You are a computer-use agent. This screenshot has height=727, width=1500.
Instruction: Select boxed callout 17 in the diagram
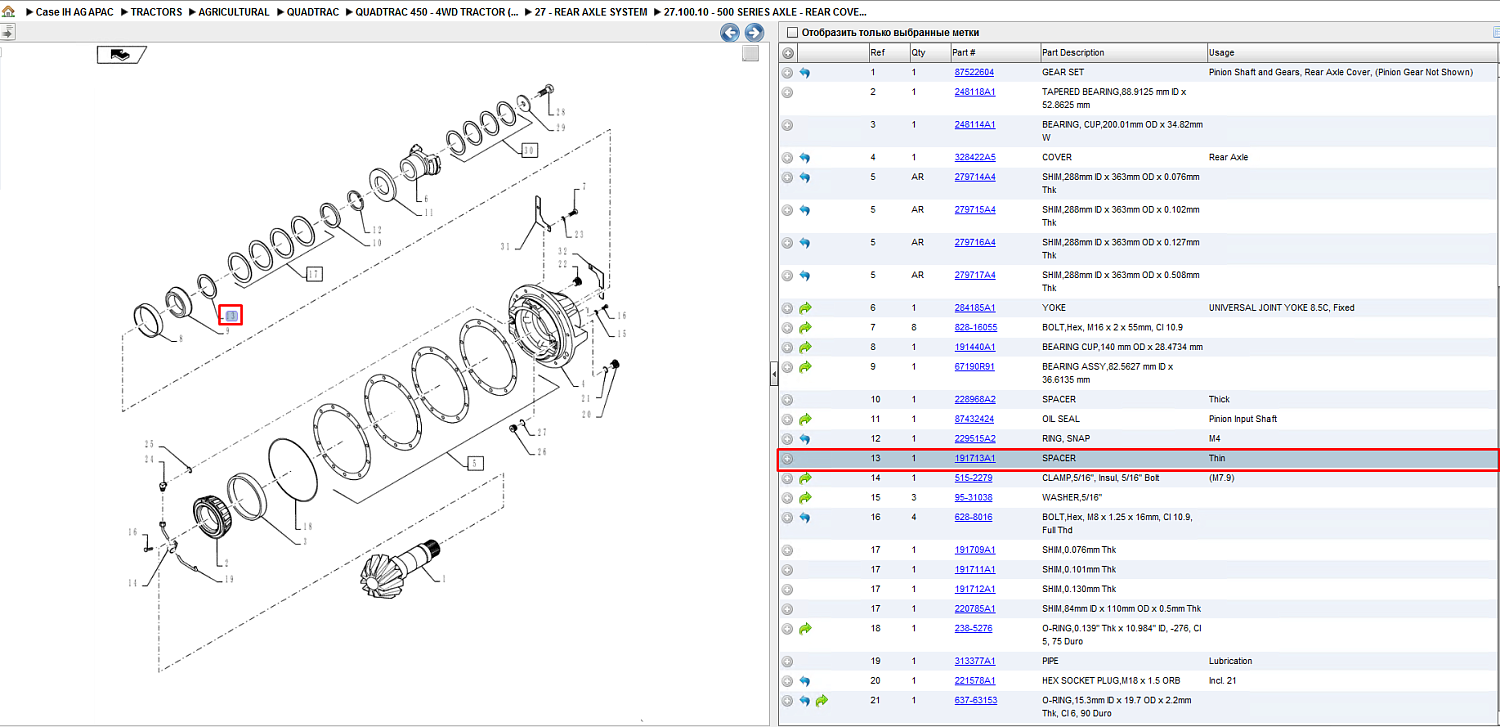[313, 274]
